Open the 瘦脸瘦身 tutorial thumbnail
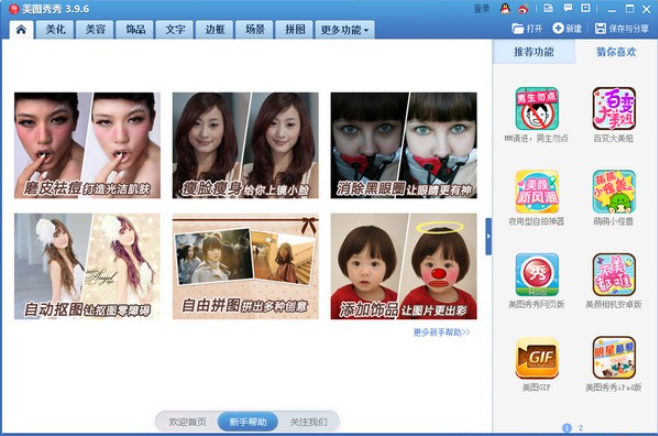658x436 pixels. click(x=245, y=145)
